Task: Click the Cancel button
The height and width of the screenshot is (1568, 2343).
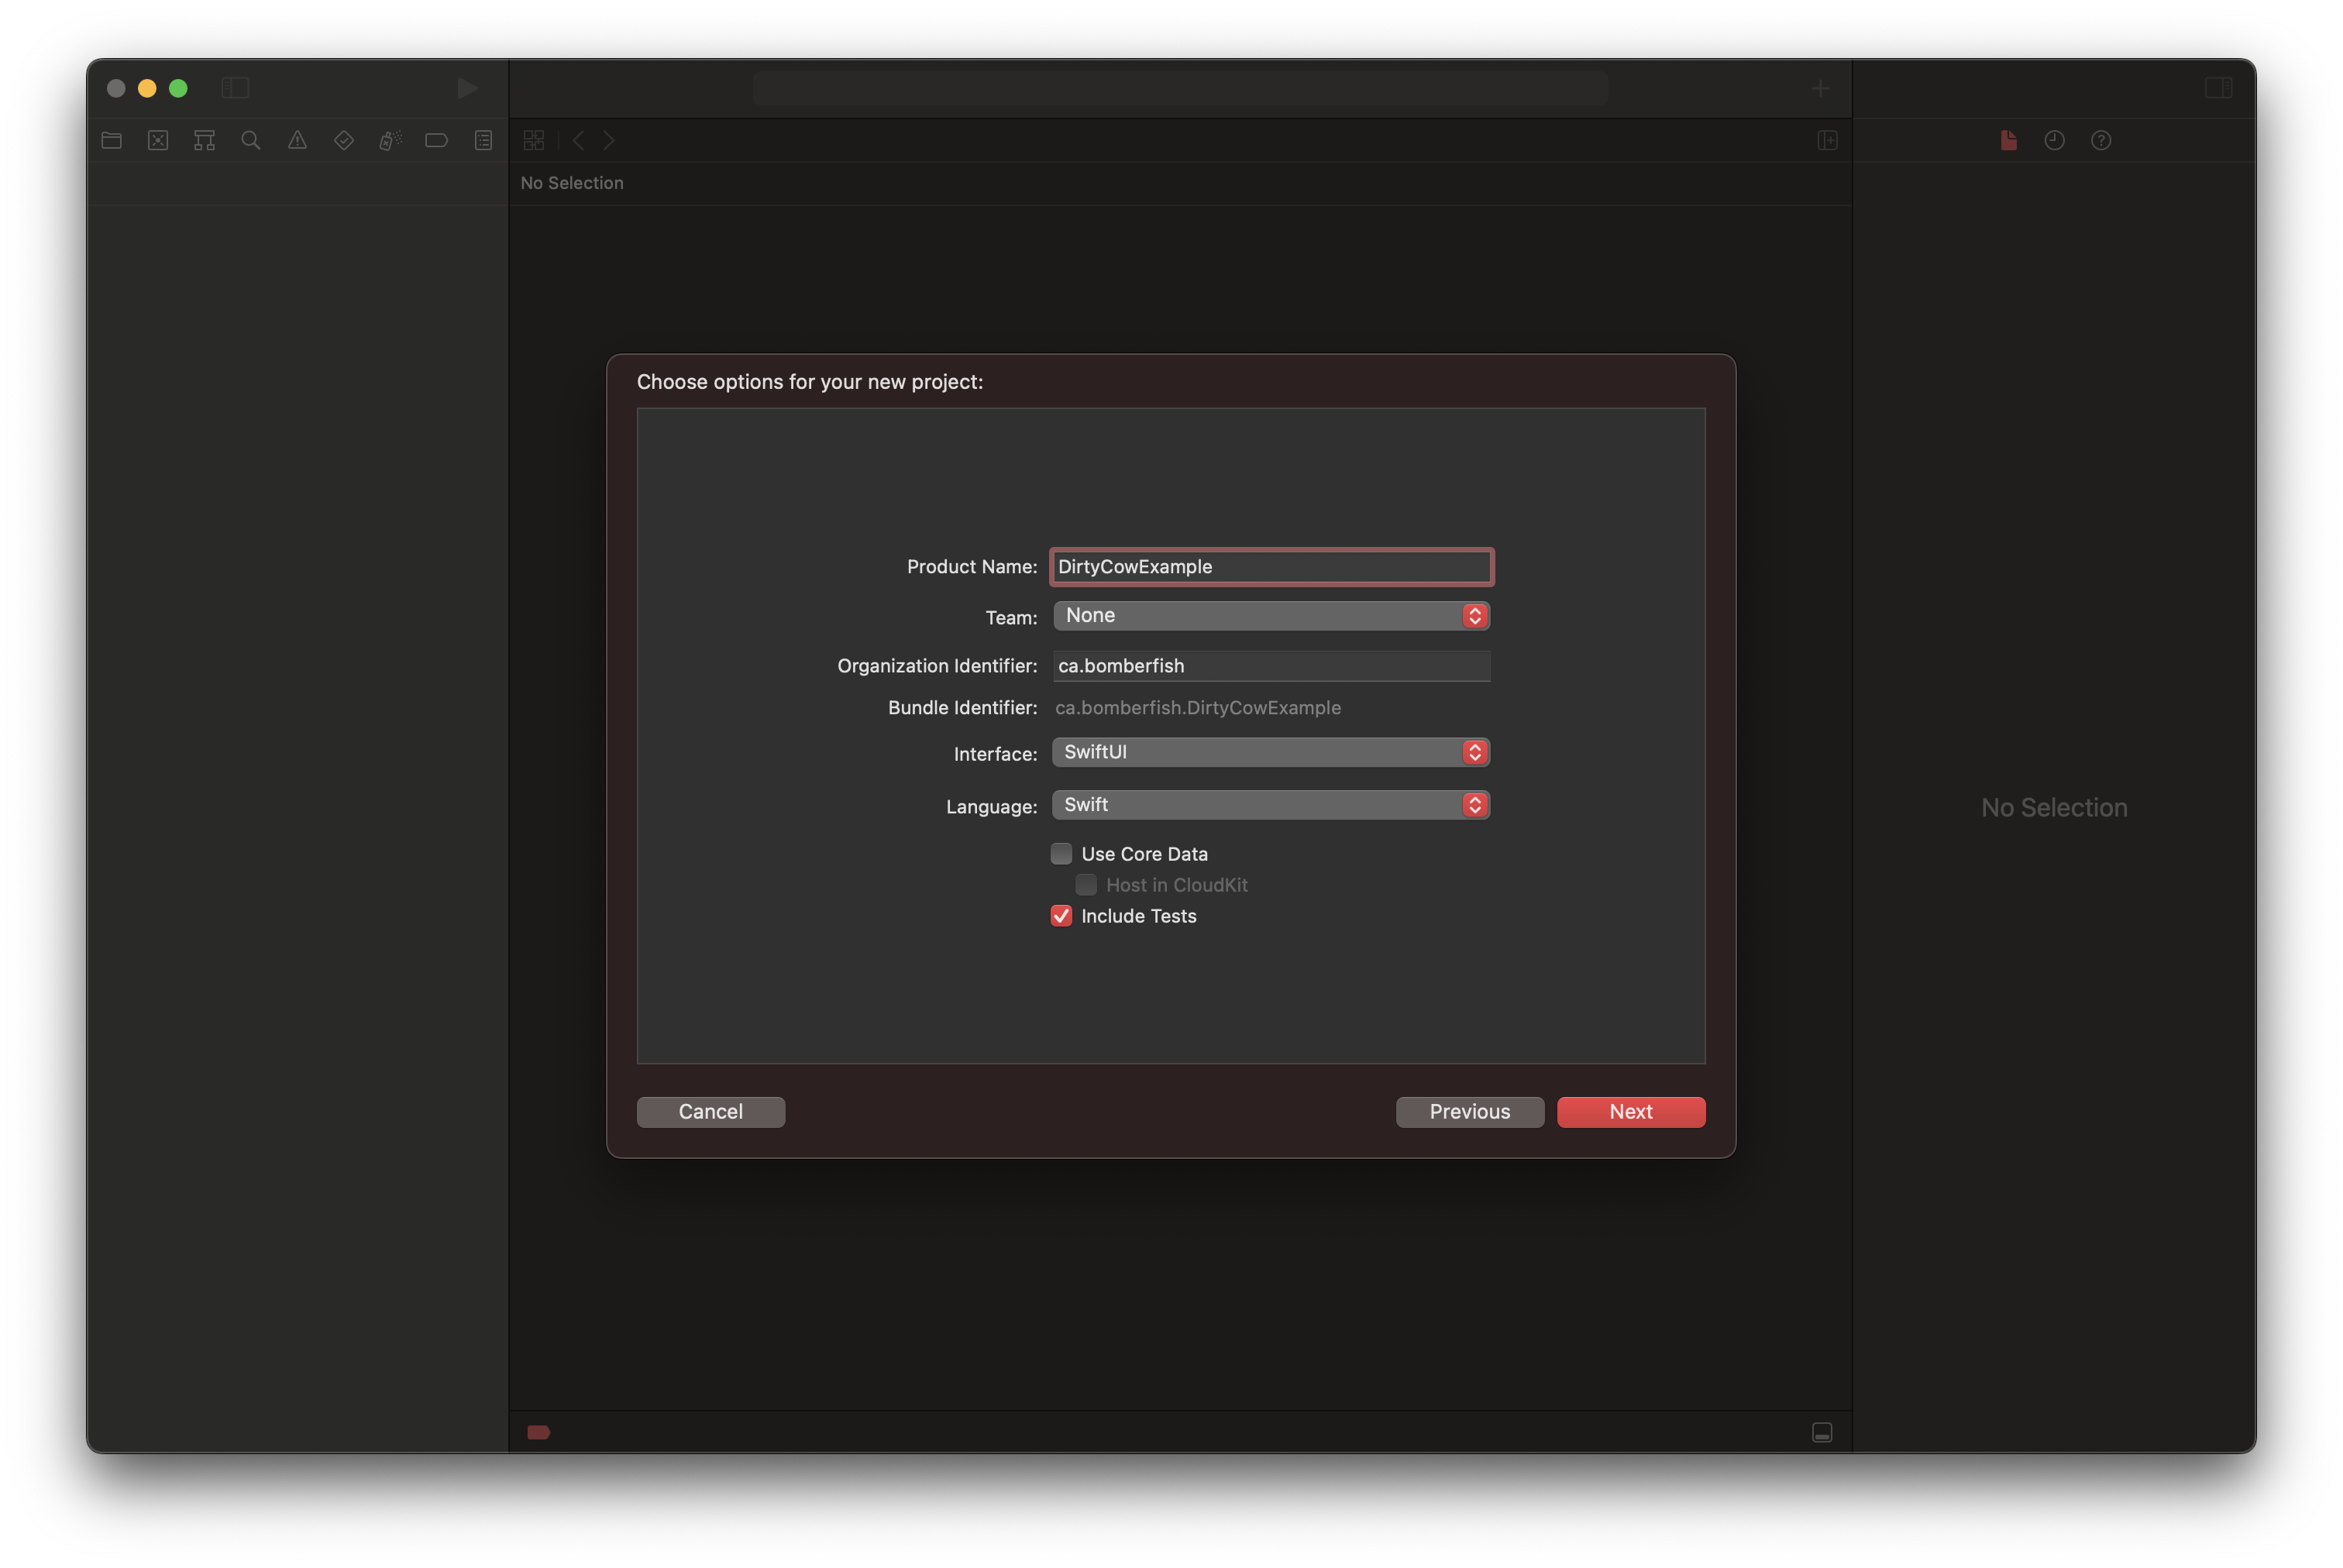Action: pyautogui.click(x=710, y=1111)
